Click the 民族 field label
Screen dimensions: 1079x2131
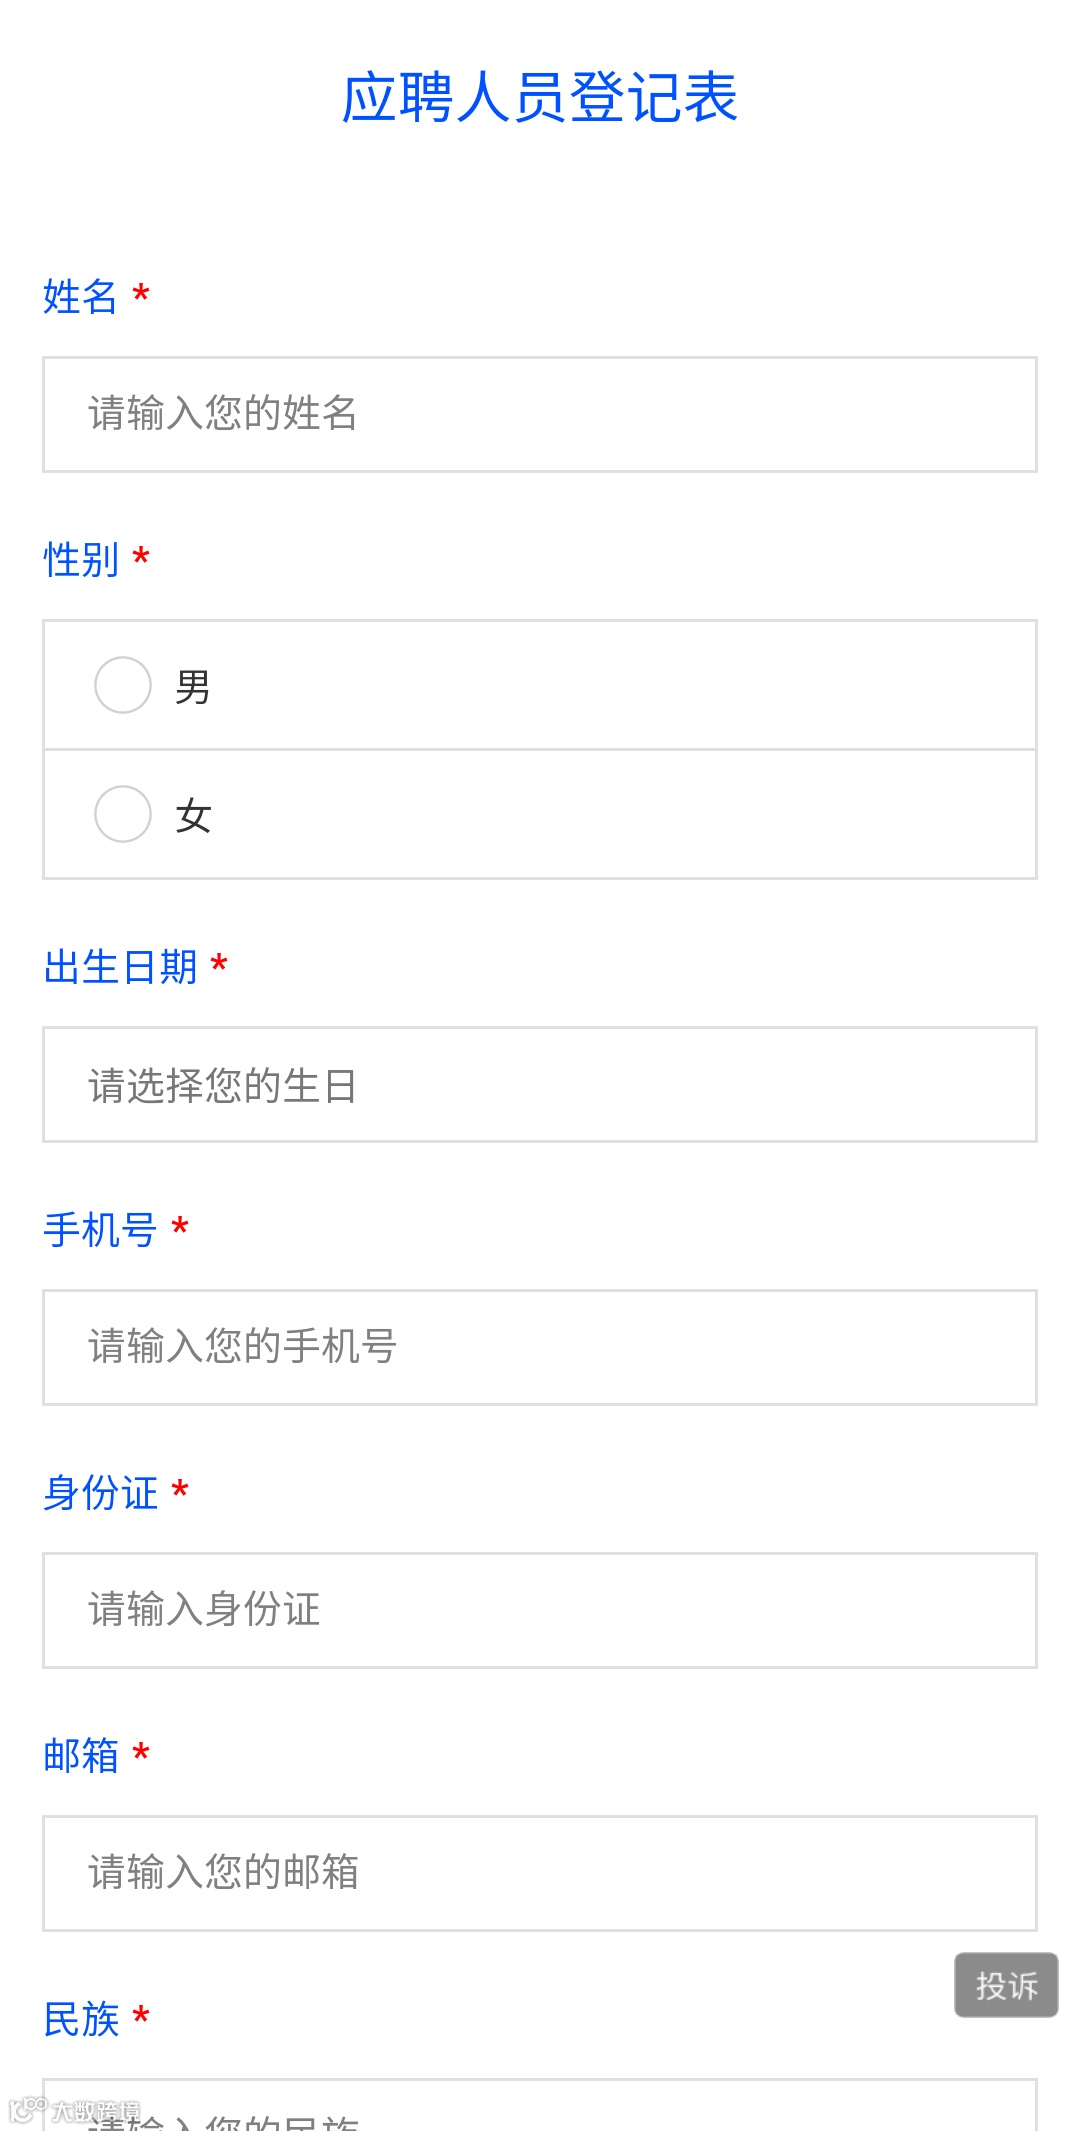point(81,2019)
